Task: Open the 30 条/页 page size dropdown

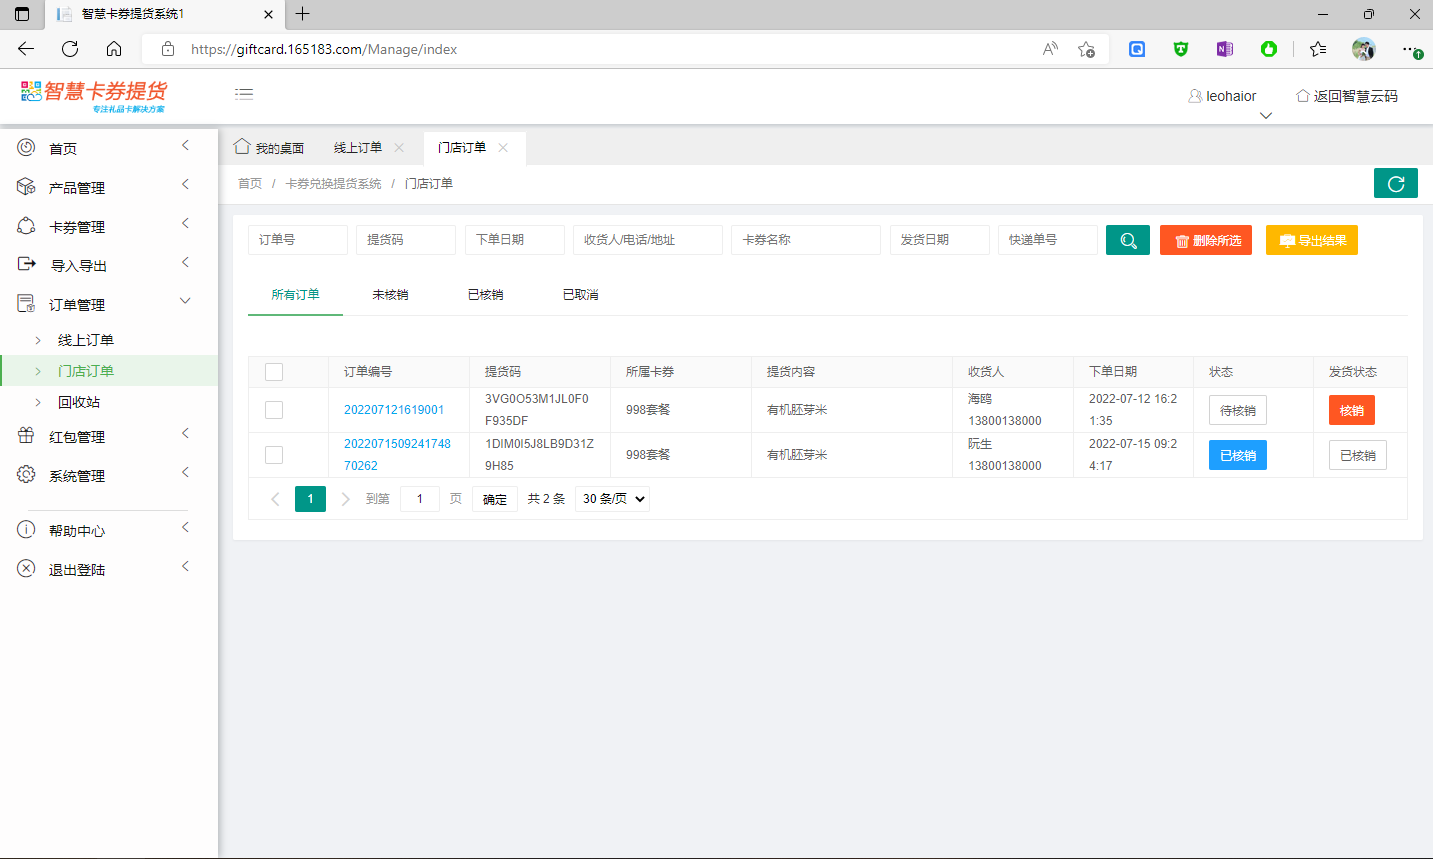Action: point(612,499)
